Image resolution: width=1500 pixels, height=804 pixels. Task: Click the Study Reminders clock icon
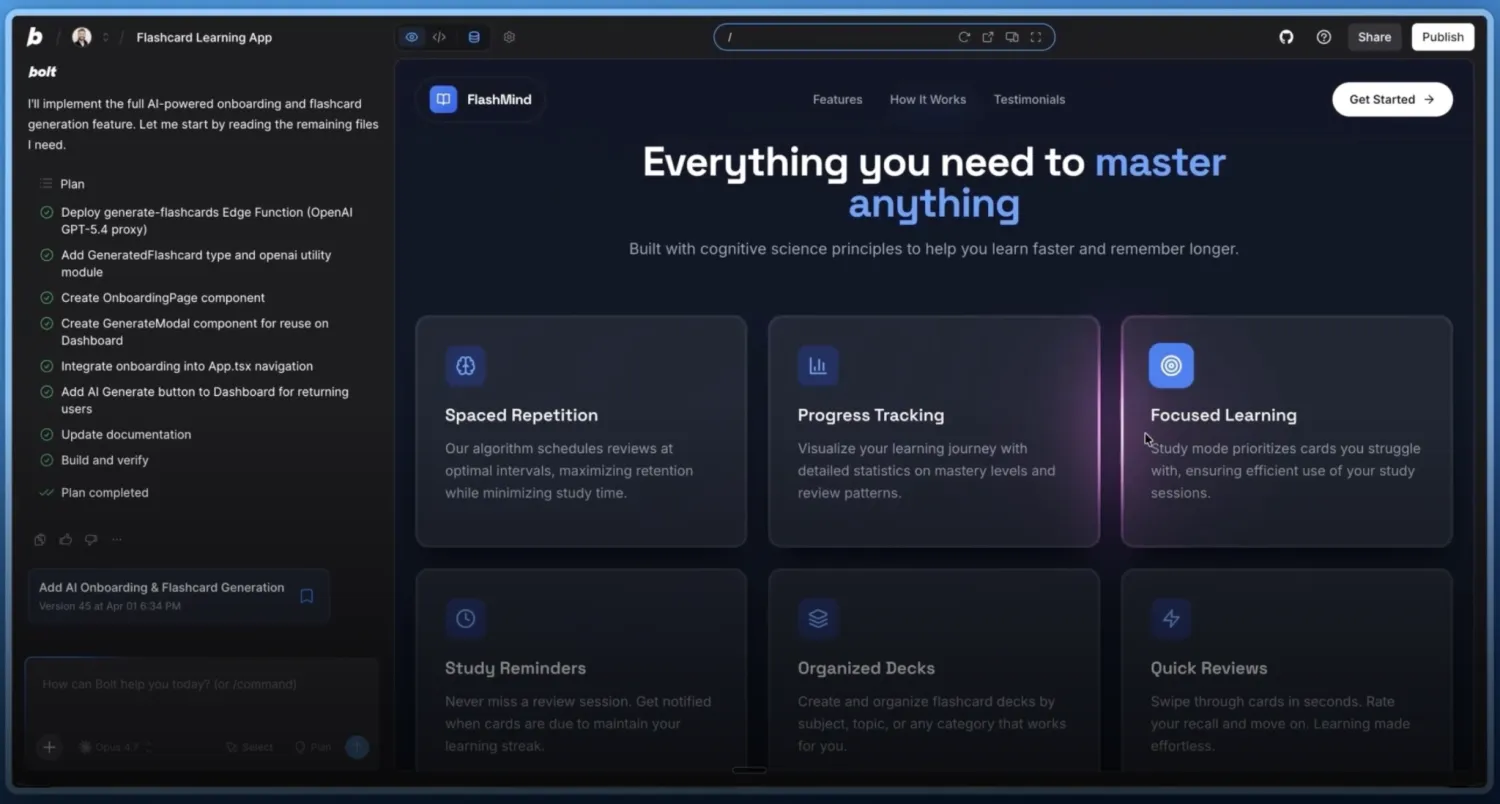coord(465,619)
